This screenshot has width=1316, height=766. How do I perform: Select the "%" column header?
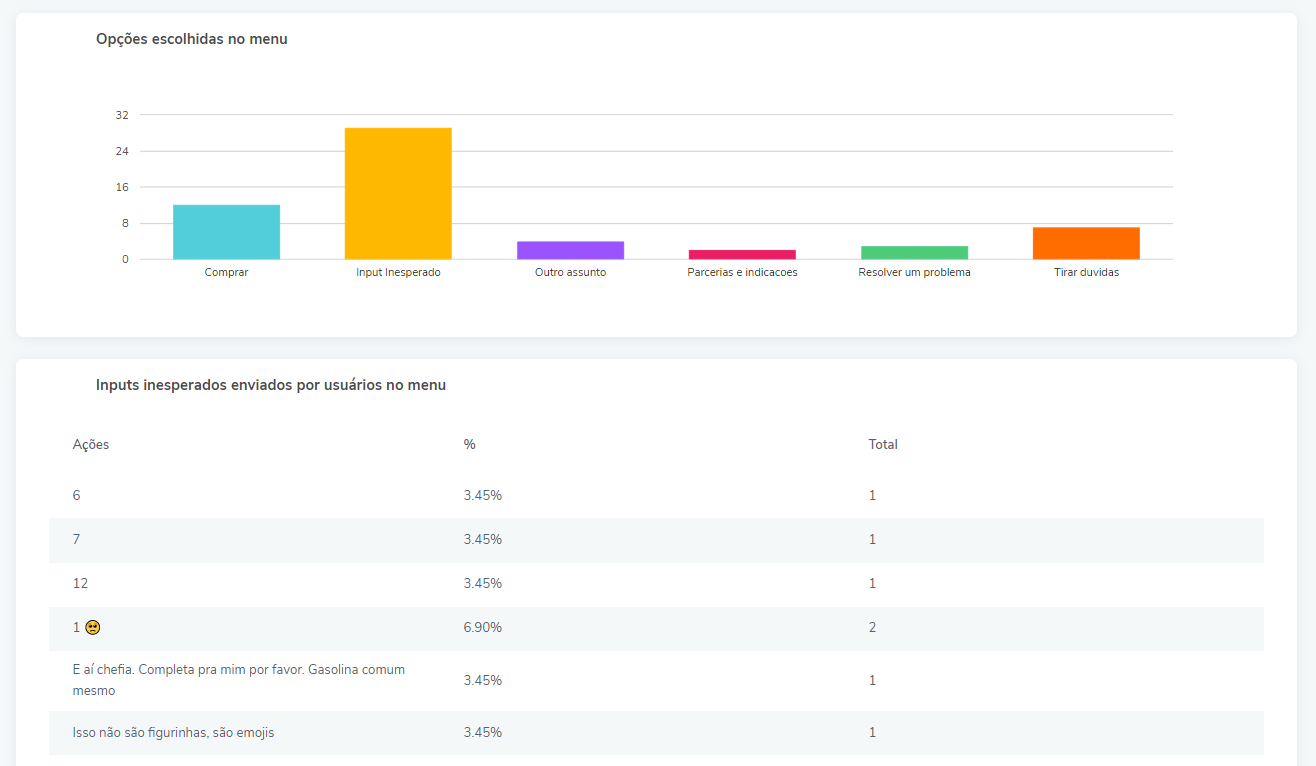click(x=469, y=444)
